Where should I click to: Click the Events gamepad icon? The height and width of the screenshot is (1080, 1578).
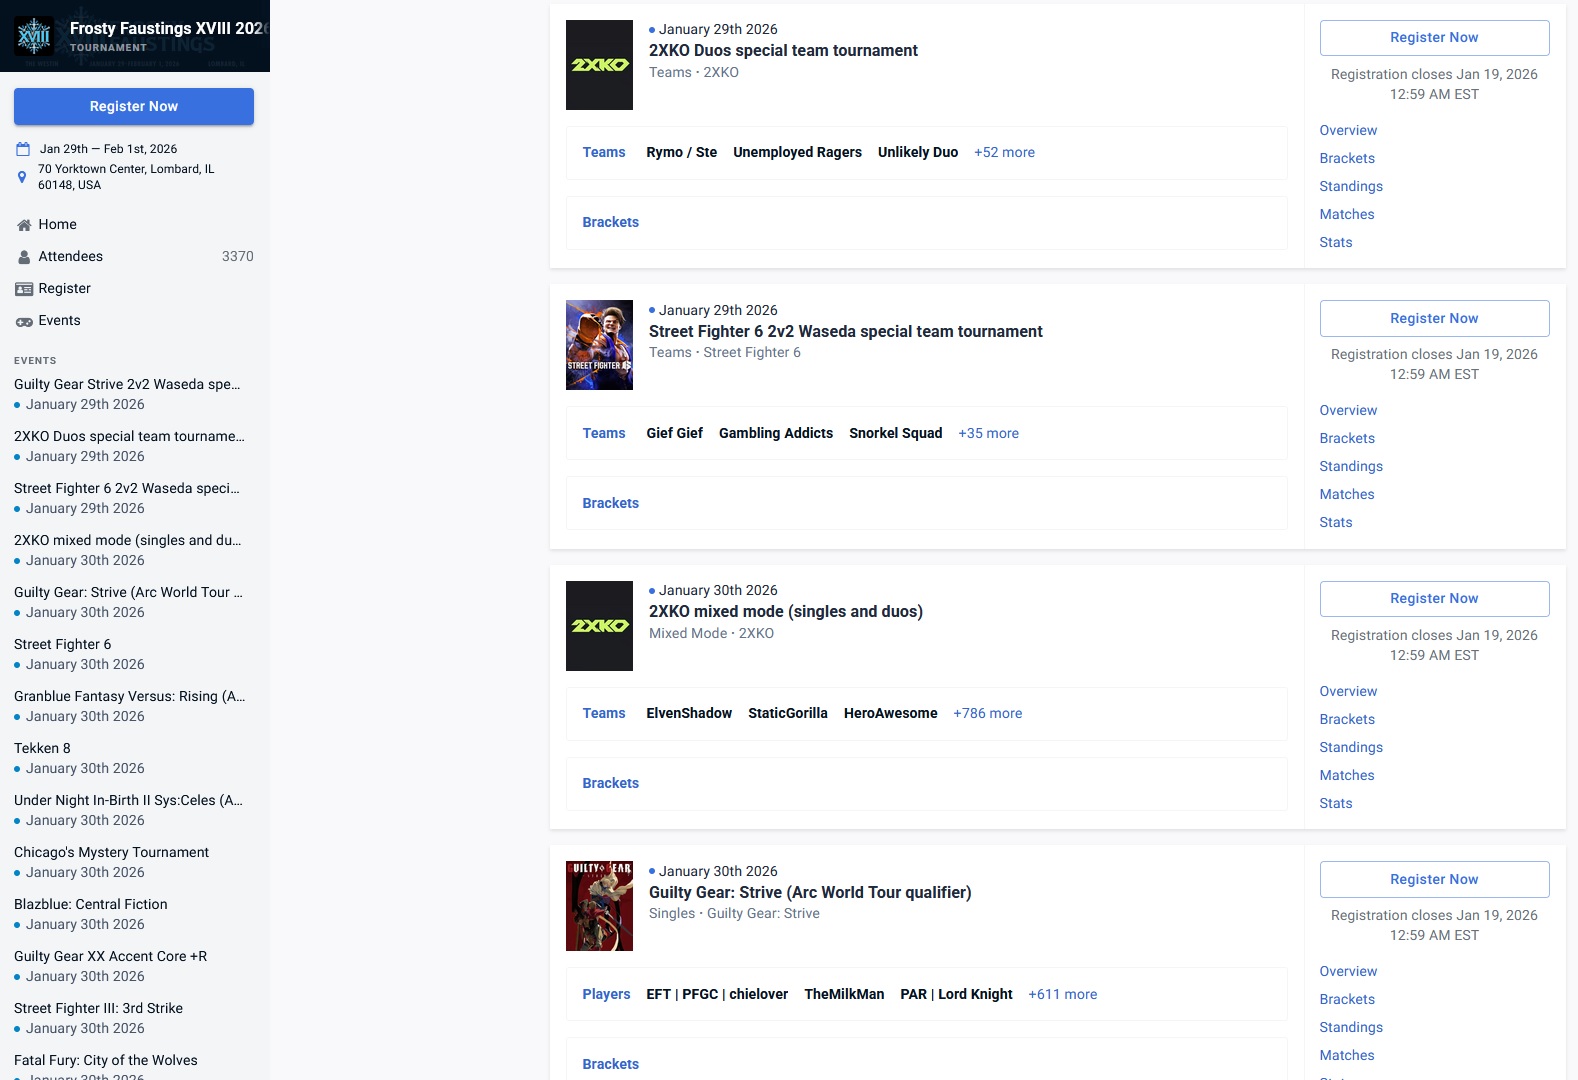24,321
